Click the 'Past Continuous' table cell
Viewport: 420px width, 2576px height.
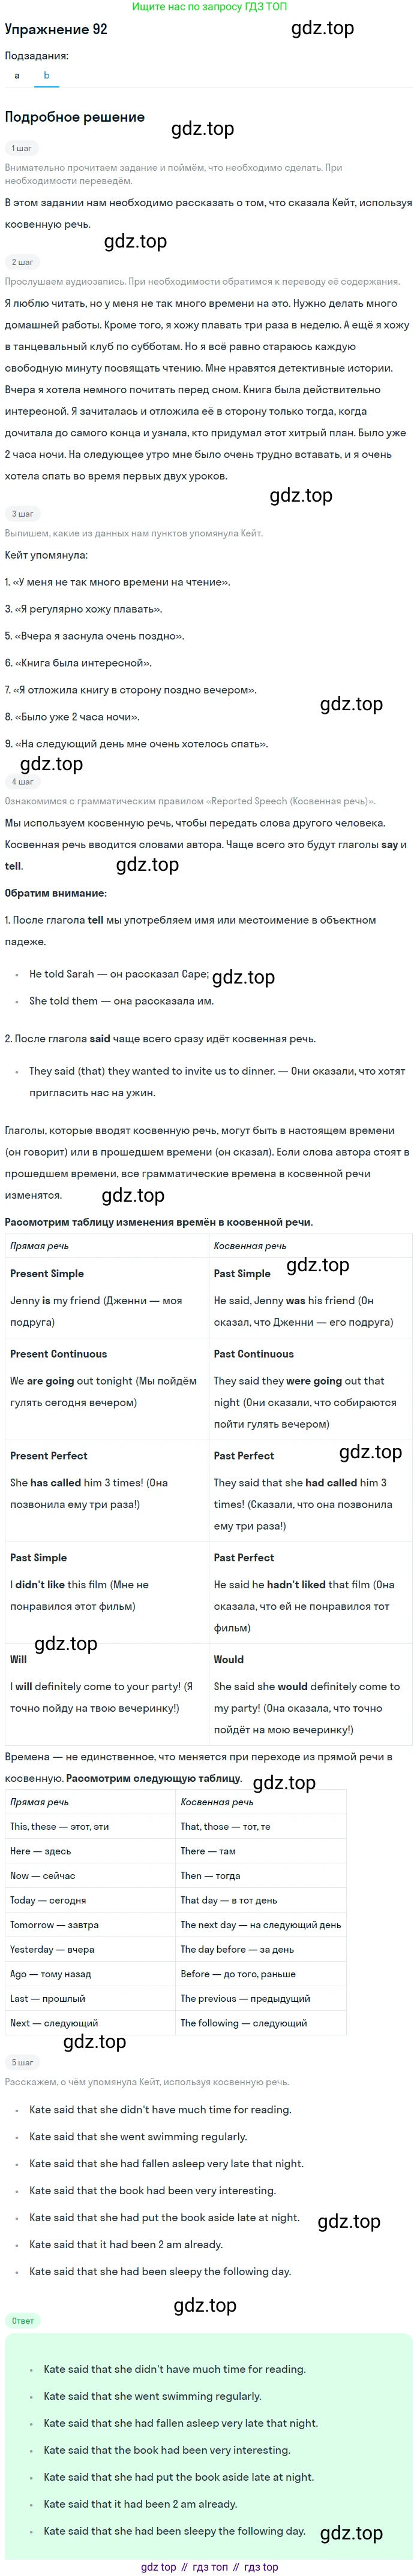[x=312, y=1390]
